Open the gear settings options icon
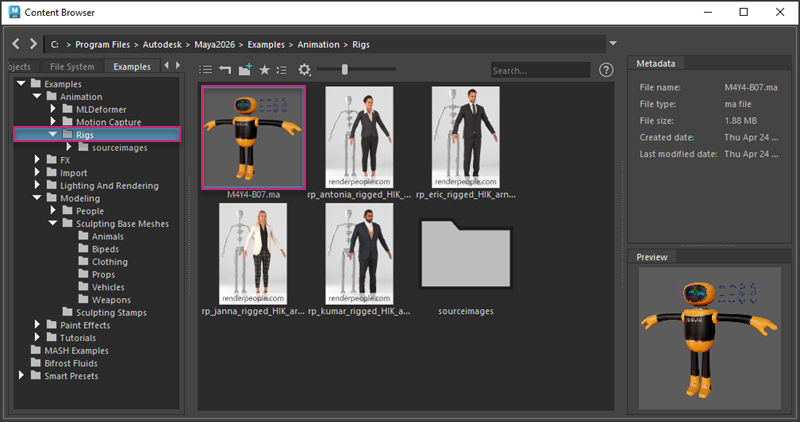The width and height of the screenshot is (800, 422). pos(305,69)
